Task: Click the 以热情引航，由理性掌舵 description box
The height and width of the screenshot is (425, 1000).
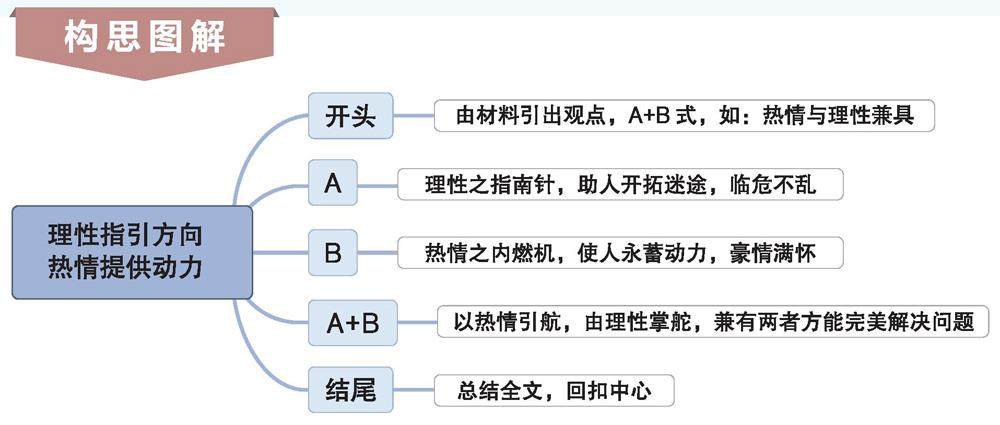Action: coord(713,322)
